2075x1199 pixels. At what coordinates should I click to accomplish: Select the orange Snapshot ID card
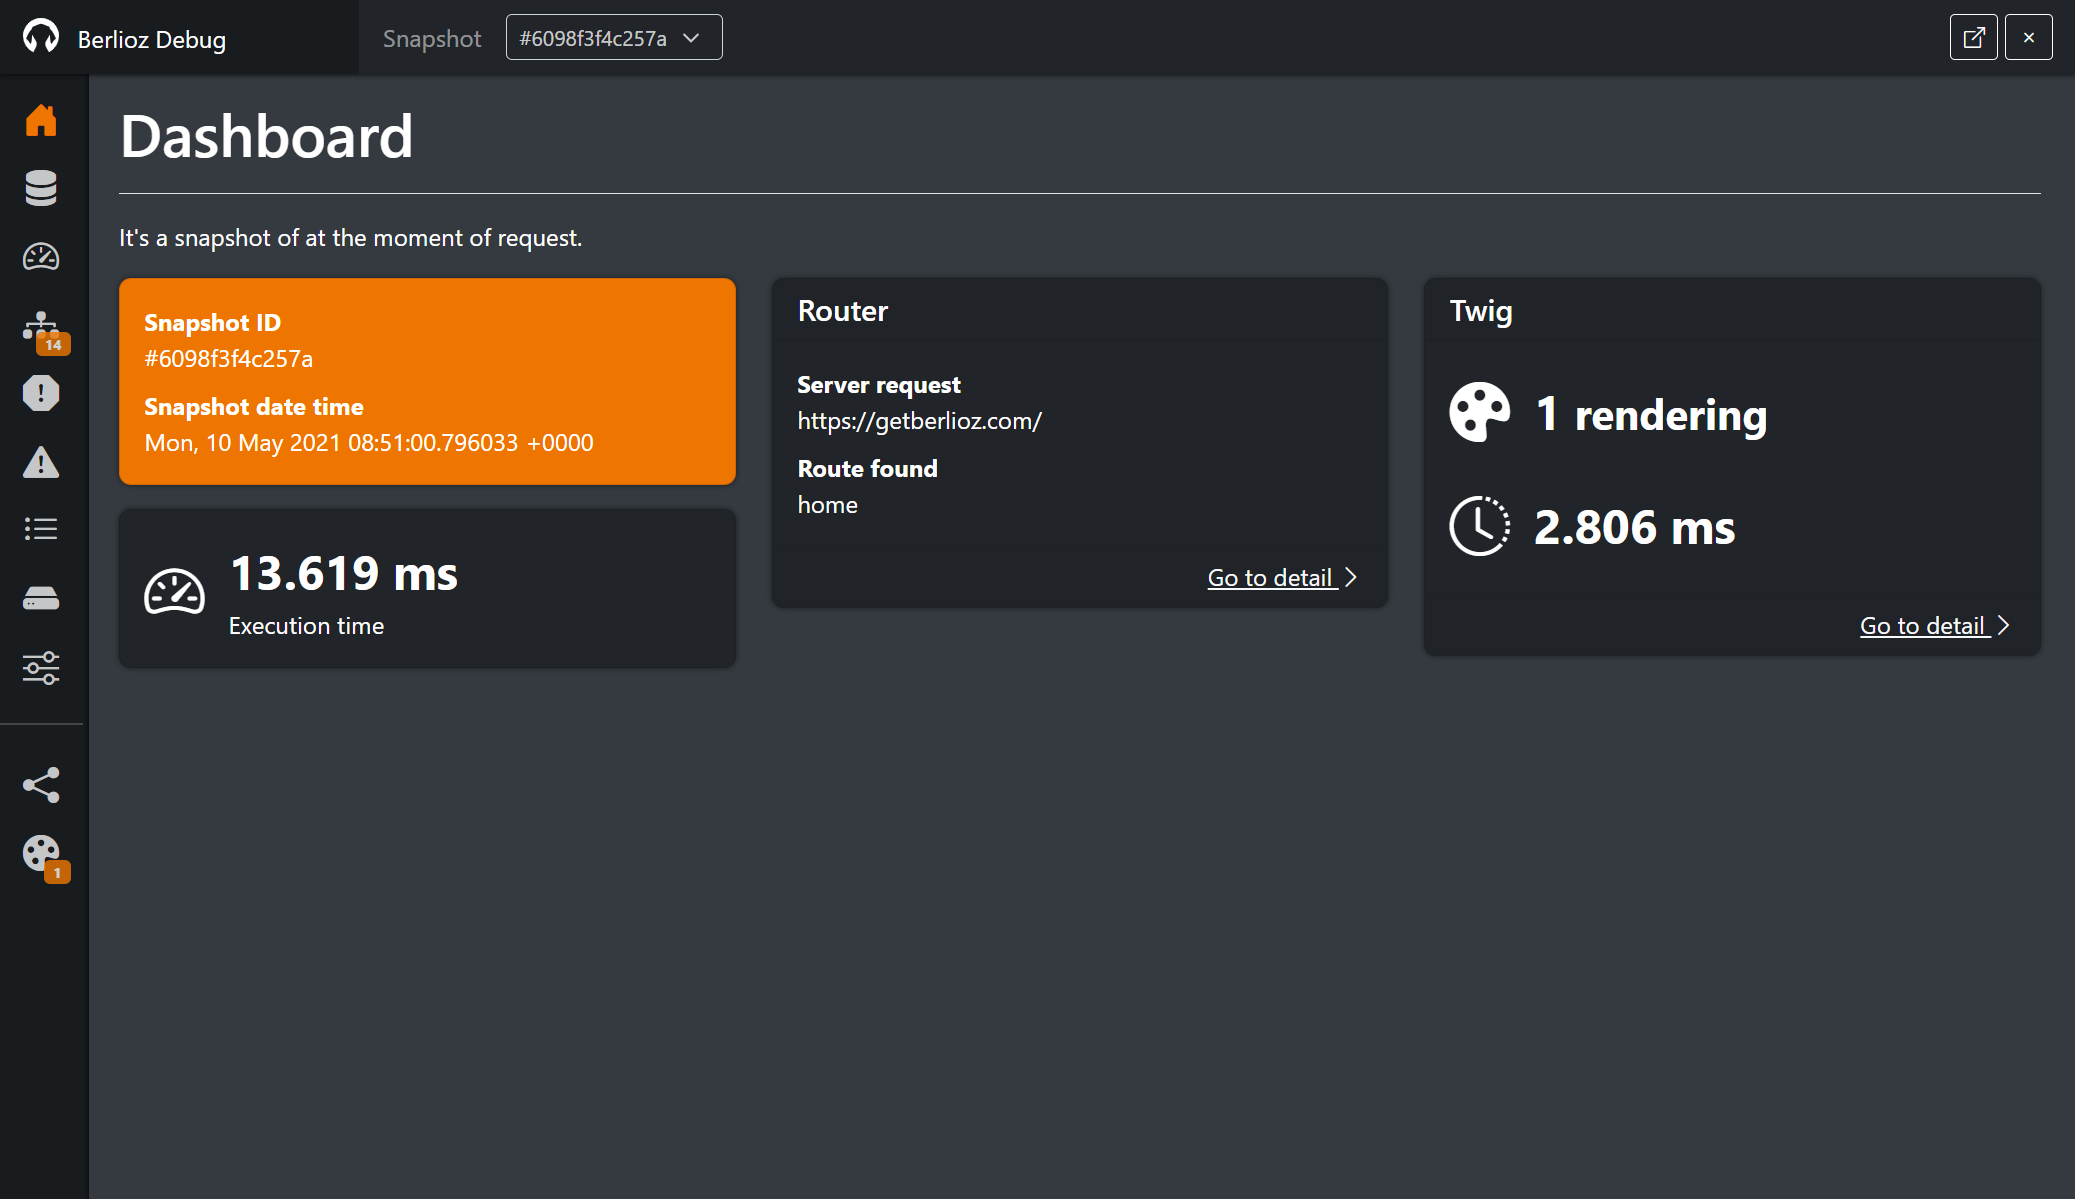pos(427,381)
